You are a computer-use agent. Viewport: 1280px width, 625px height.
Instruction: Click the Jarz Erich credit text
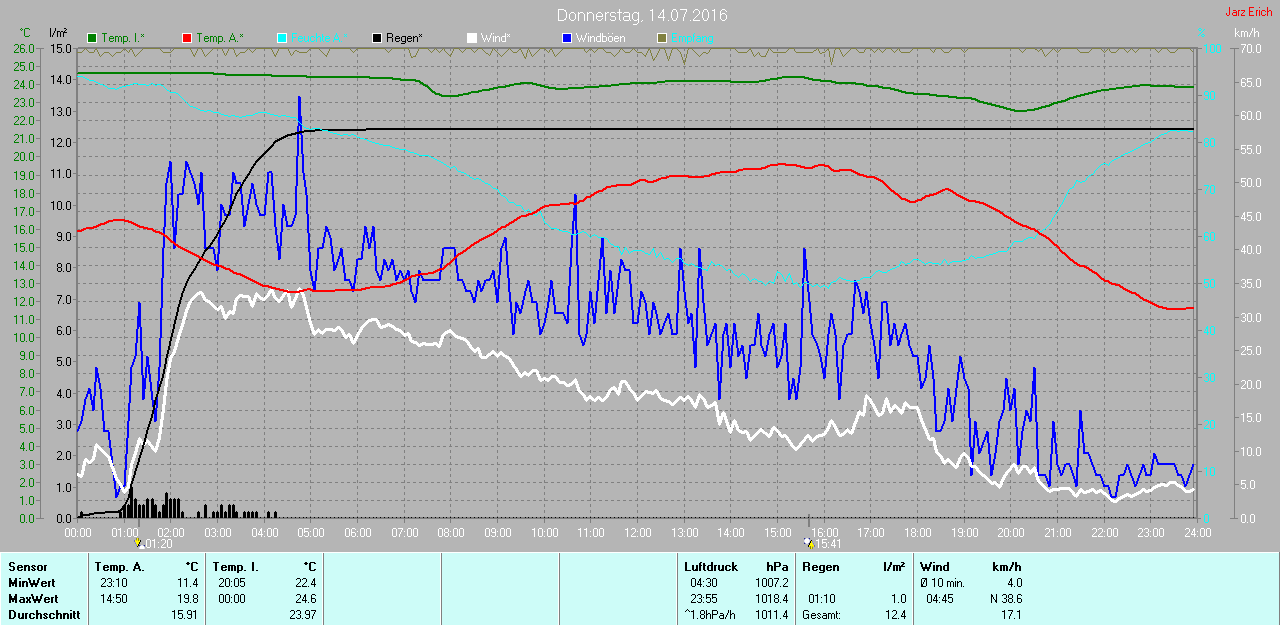[1248, 12]
